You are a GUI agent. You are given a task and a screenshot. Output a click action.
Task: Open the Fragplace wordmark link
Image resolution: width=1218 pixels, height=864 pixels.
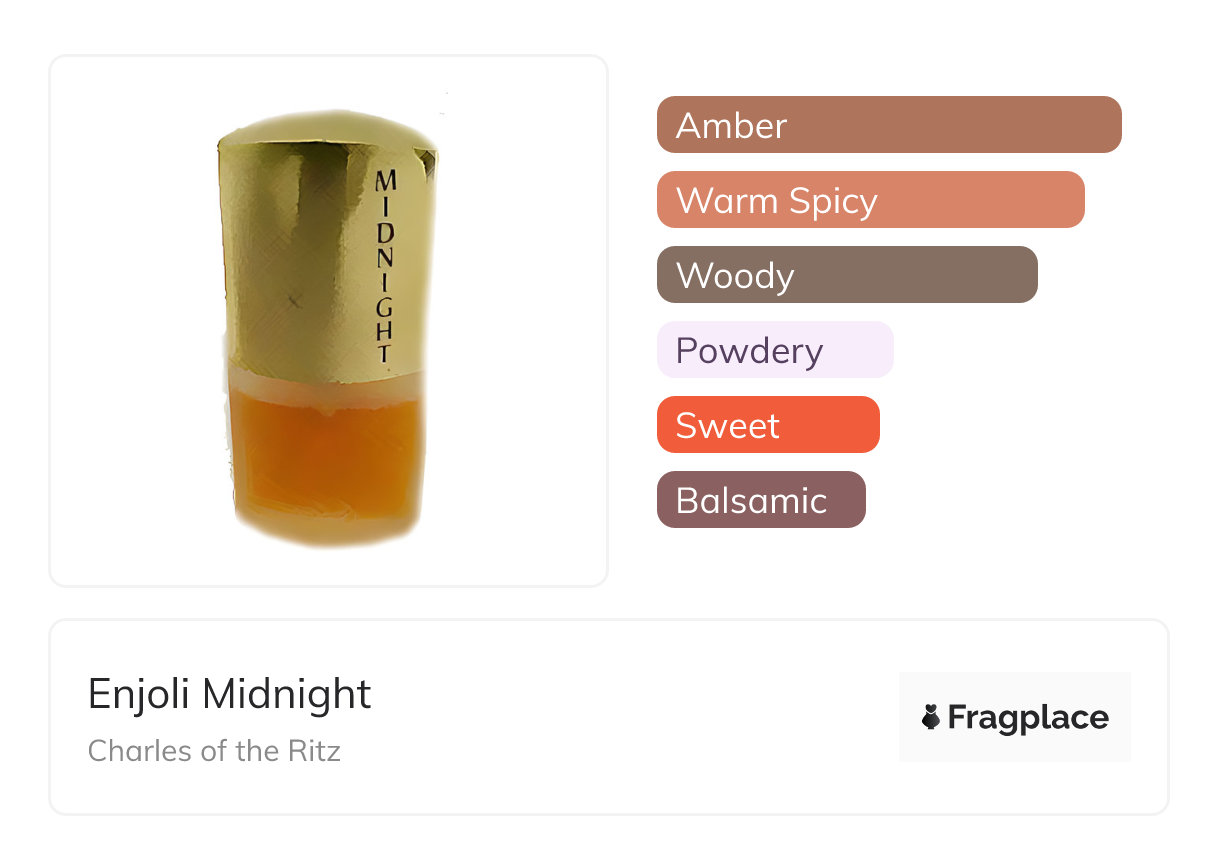click(x=1028, y=718)
